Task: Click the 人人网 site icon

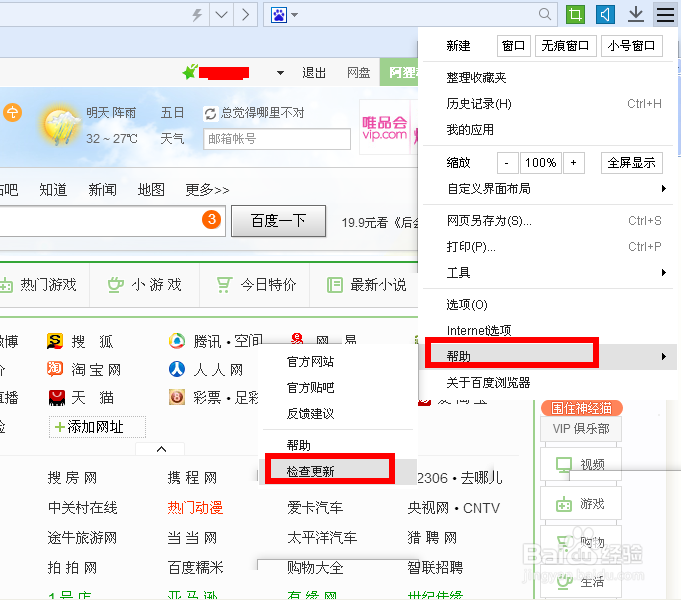Action: (x=177, y=369)
